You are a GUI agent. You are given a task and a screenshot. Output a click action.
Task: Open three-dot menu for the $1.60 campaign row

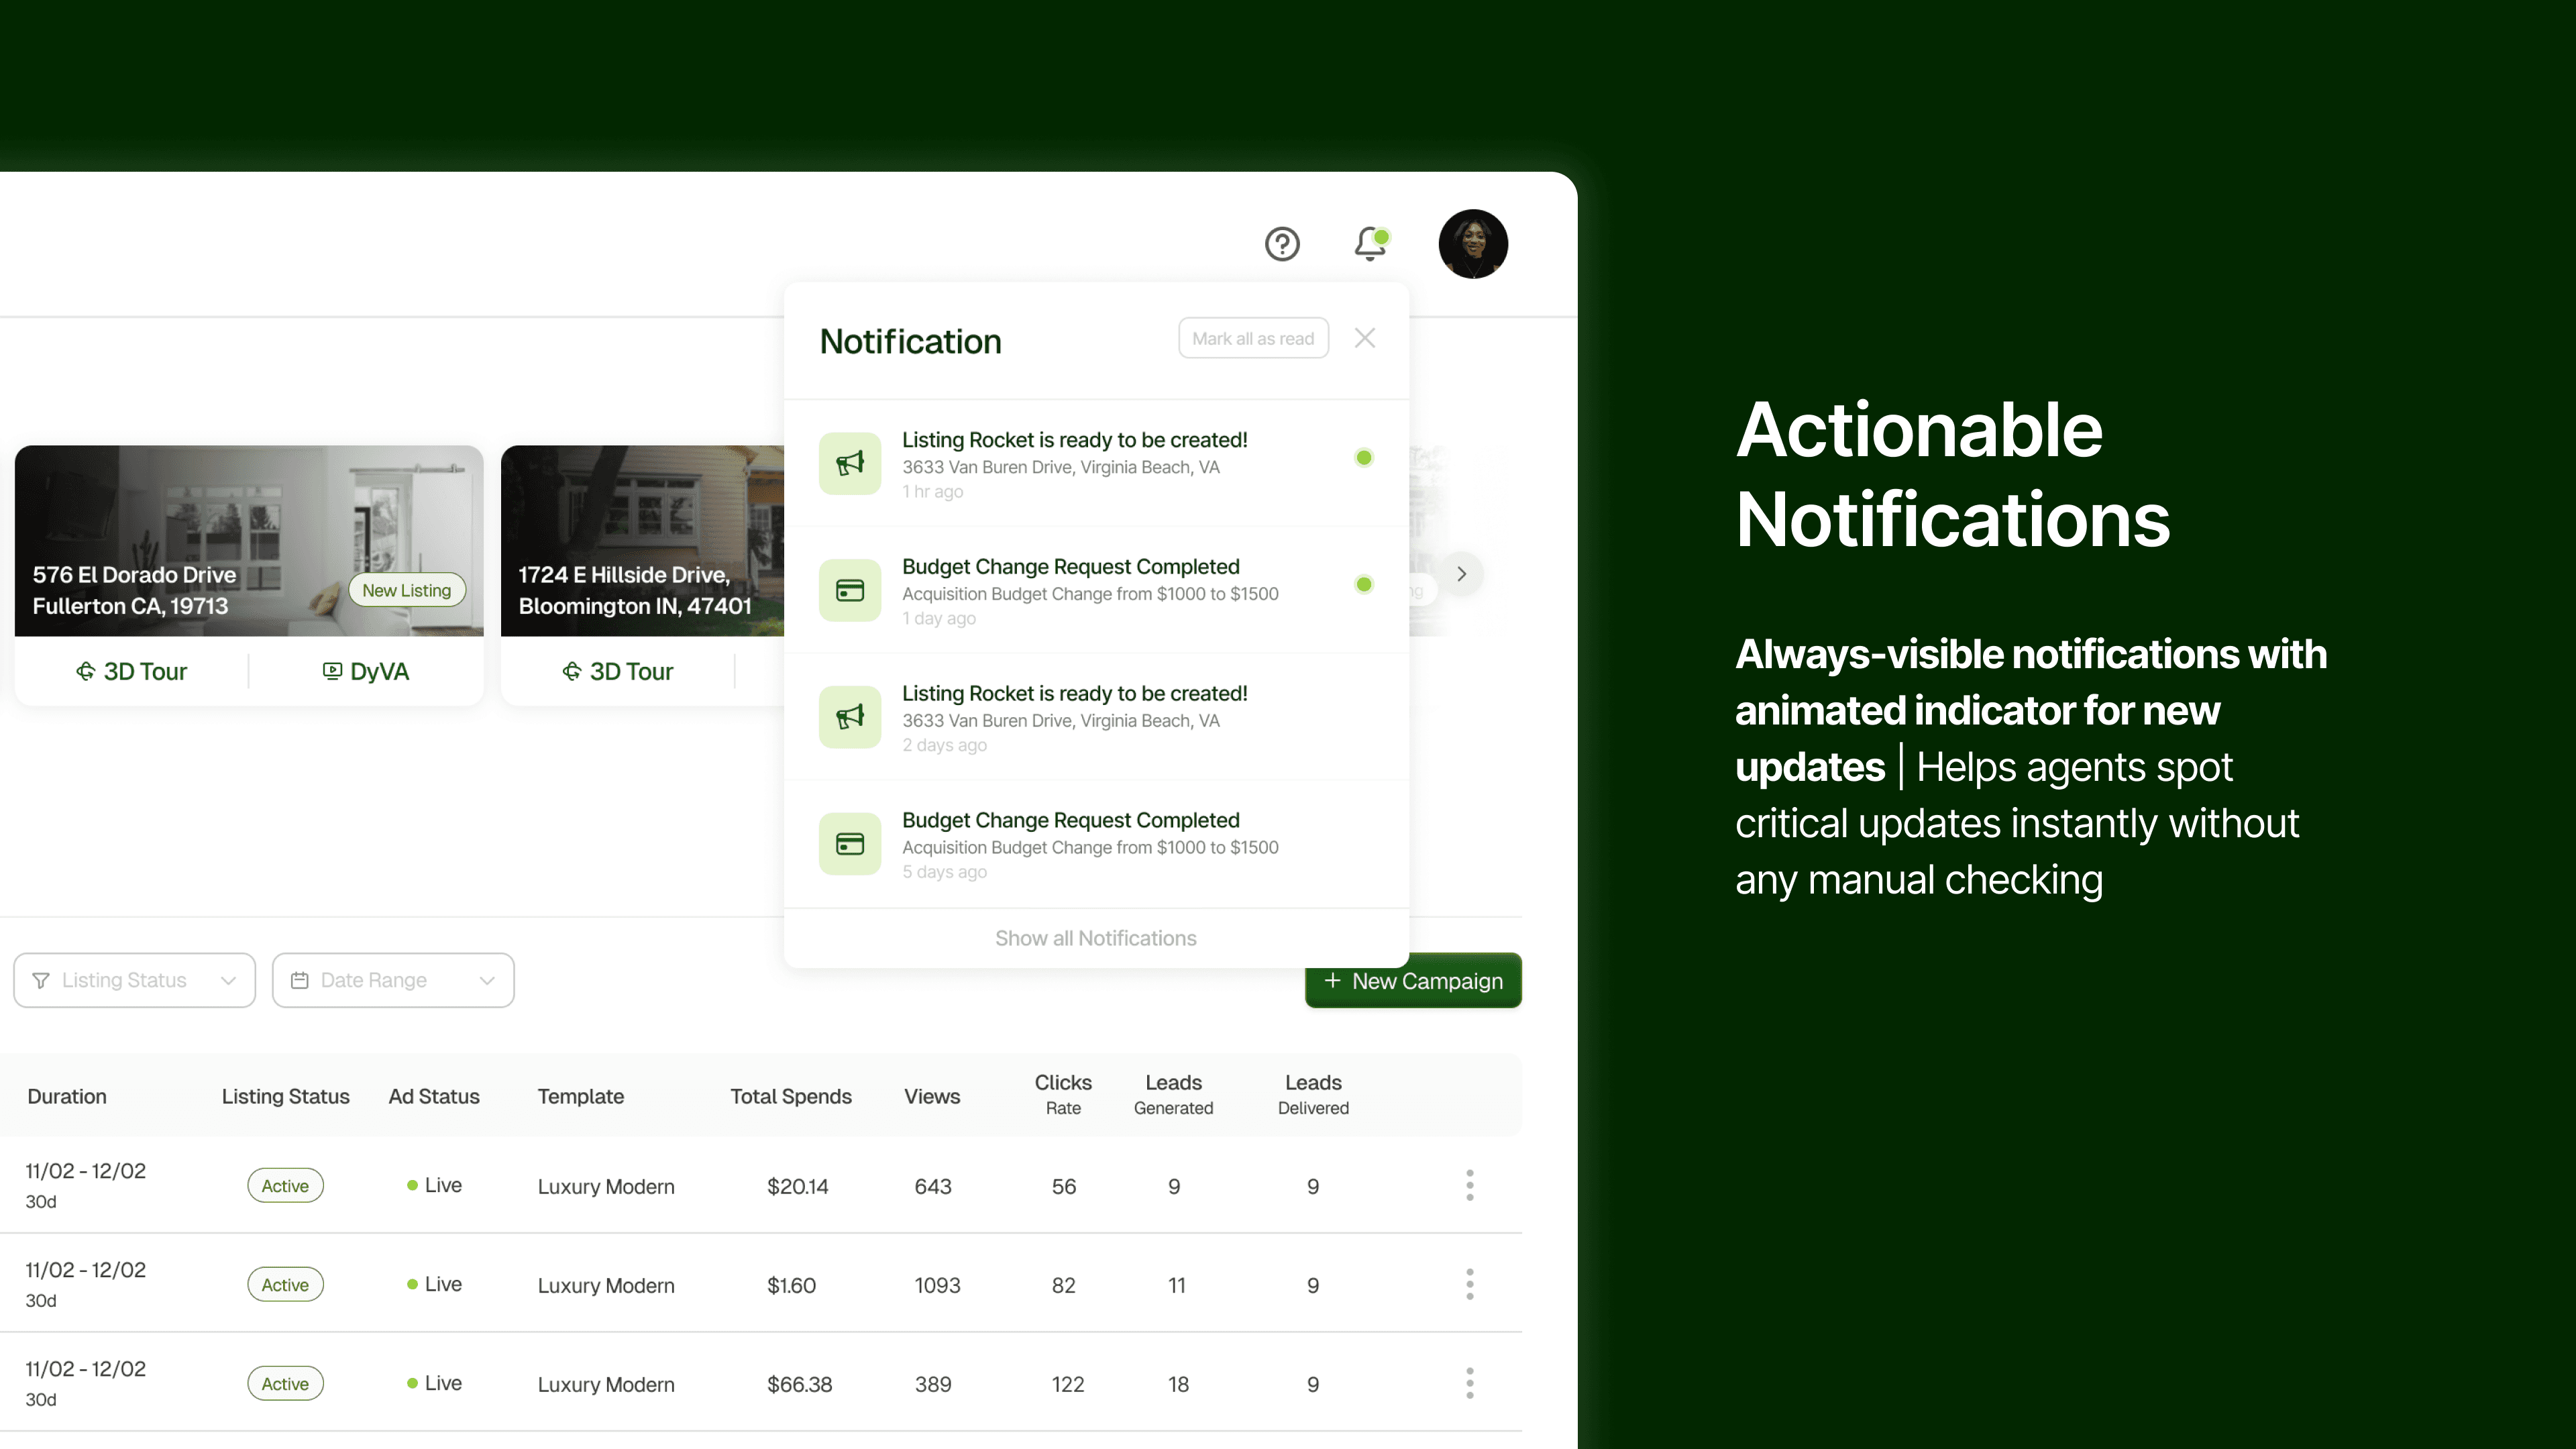(1469, 1284)
